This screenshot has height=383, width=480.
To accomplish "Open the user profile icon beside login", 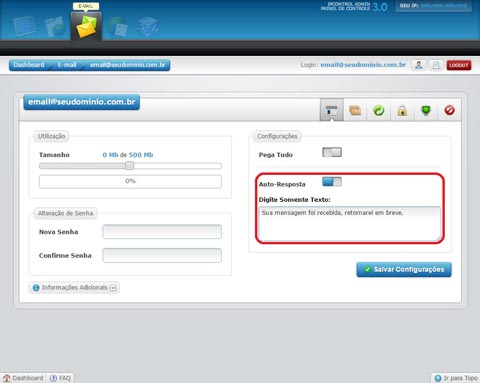I will [x=419, y=65].
